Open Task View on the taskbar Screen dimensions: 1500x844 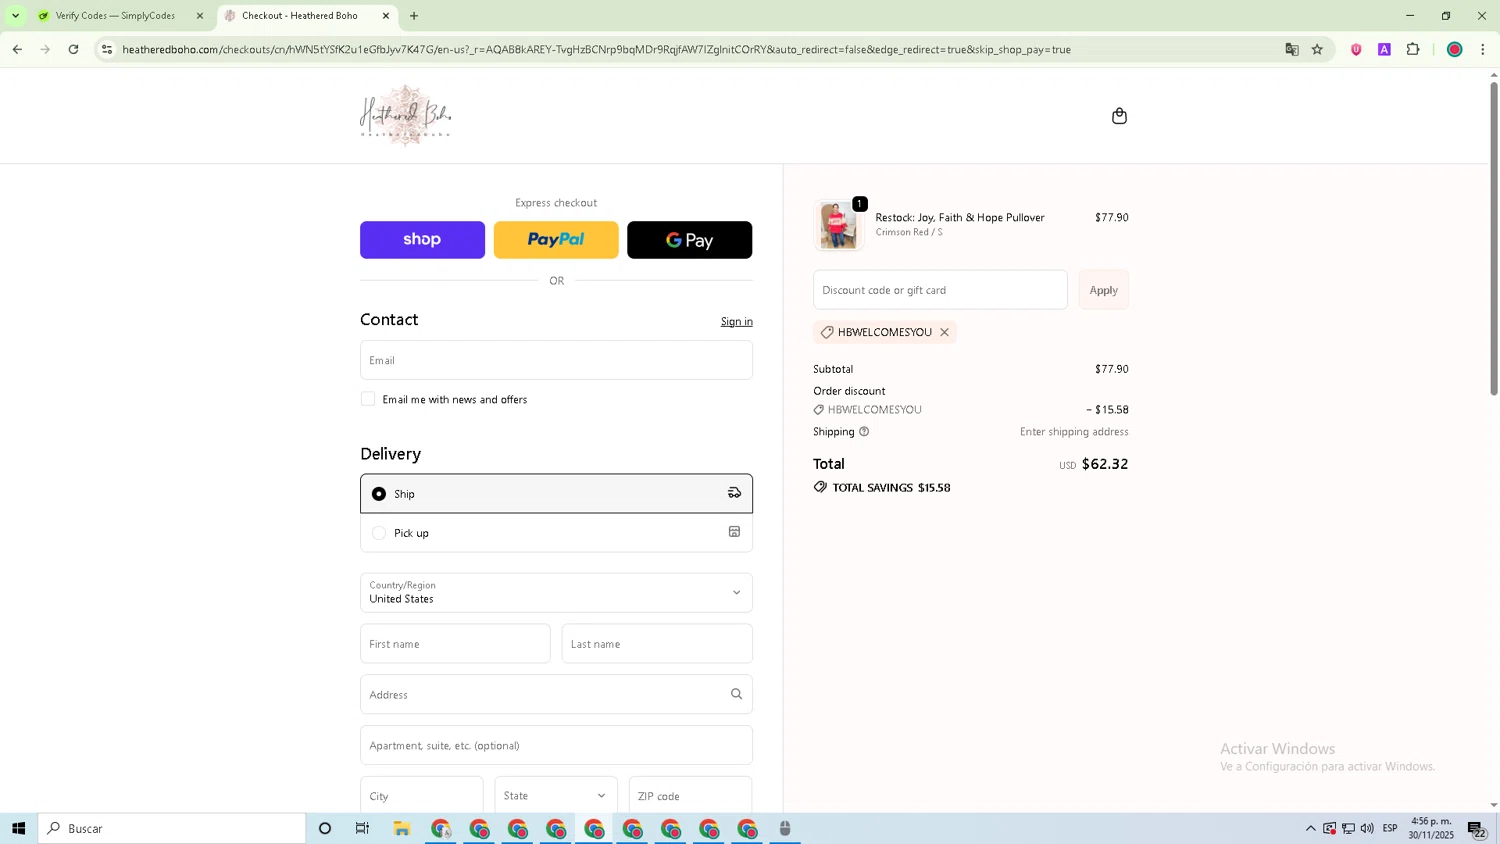(x=362, y=828)
